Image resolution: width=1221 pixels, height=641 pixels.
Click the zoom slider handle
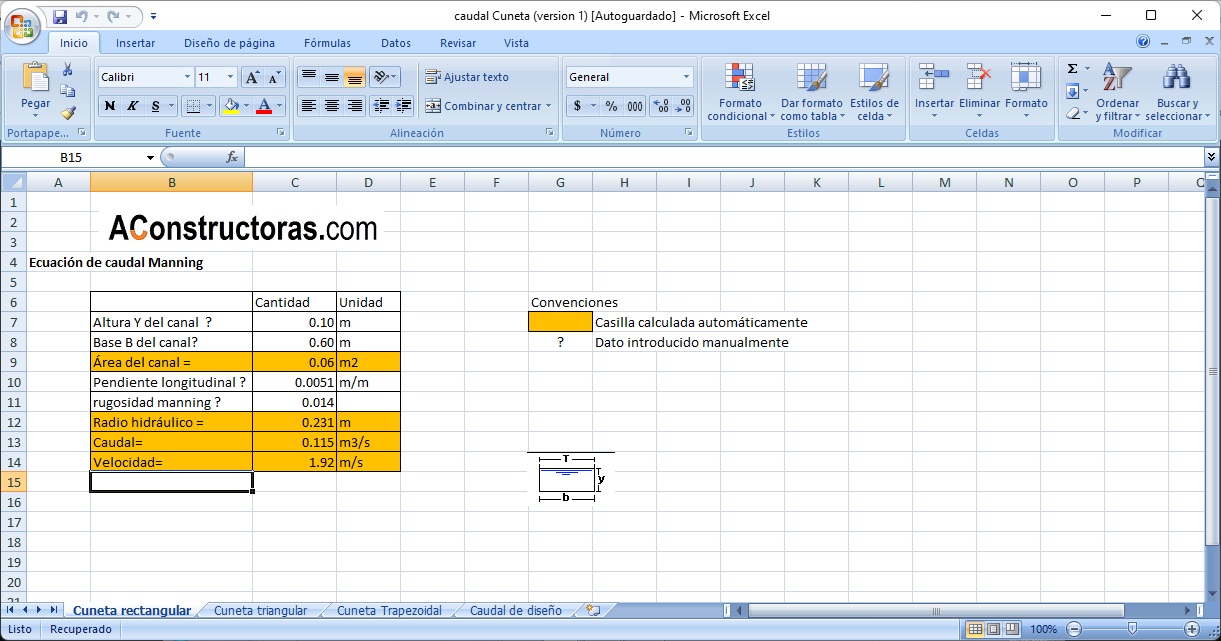(x=1131, y=629)
